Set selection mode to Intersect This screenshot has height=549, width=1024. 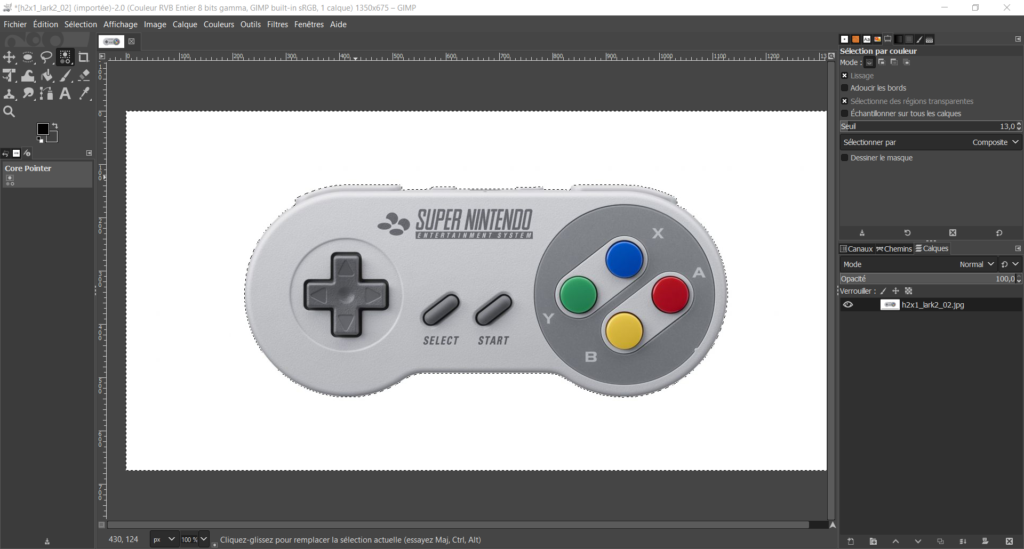906,63
